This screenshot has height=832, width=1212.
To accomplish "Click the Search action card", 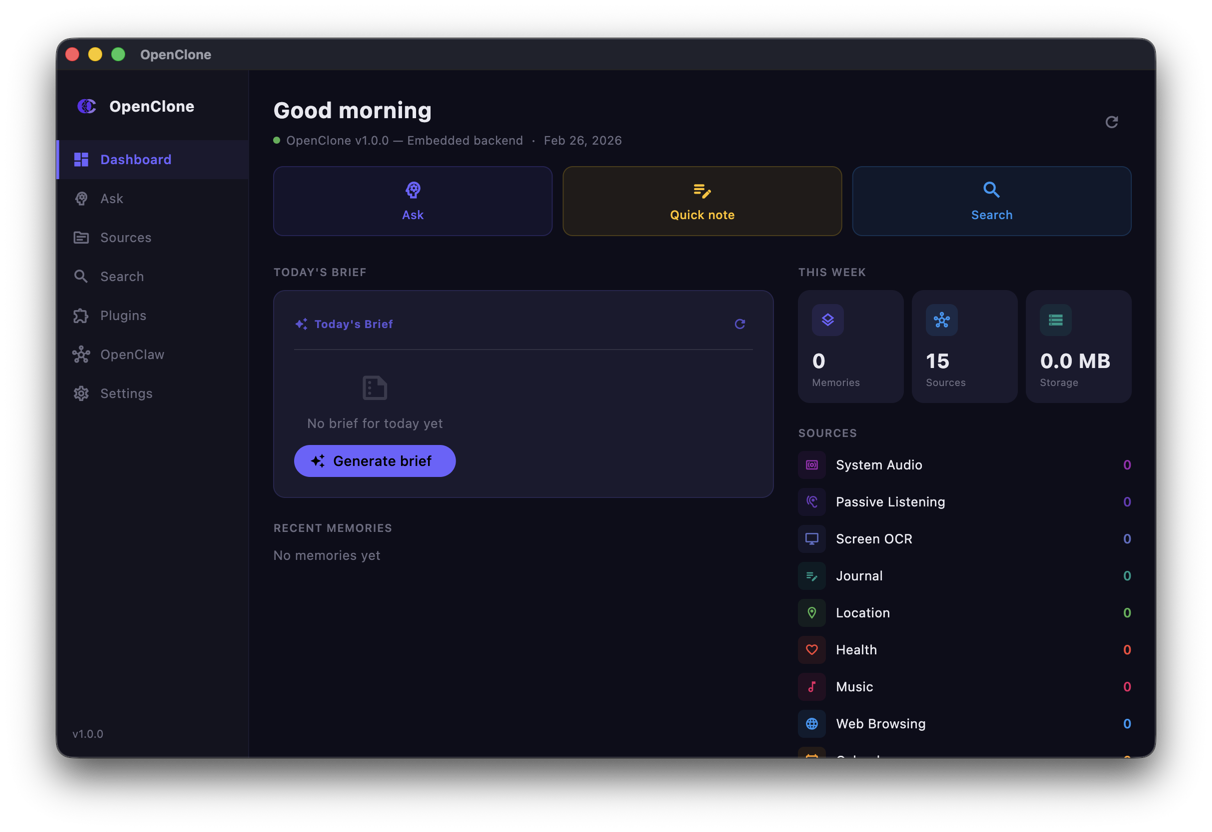I will (991, 200).
